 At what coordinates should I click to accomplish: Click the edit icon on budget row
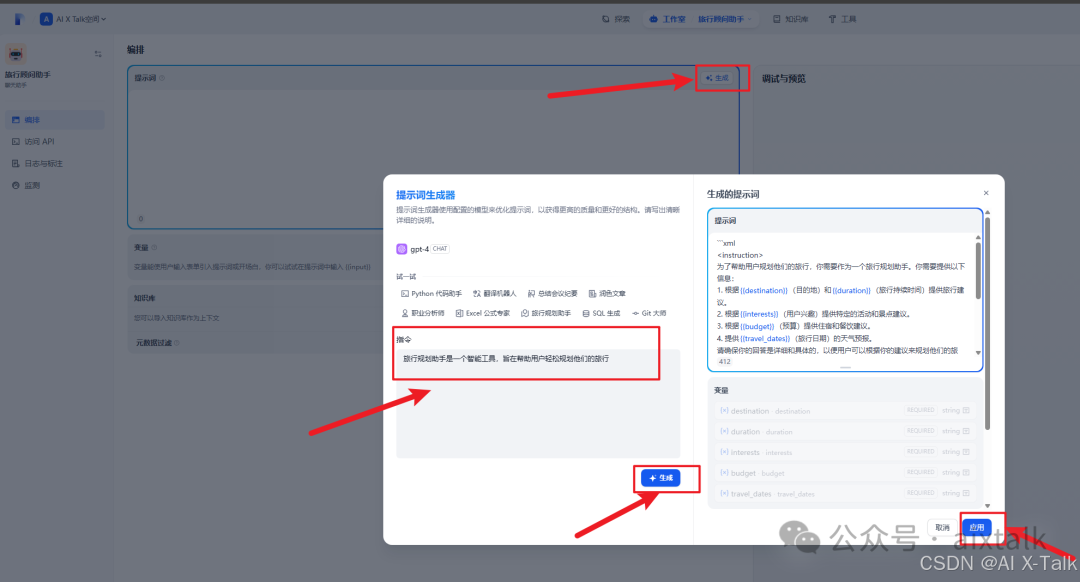[966, 472]
